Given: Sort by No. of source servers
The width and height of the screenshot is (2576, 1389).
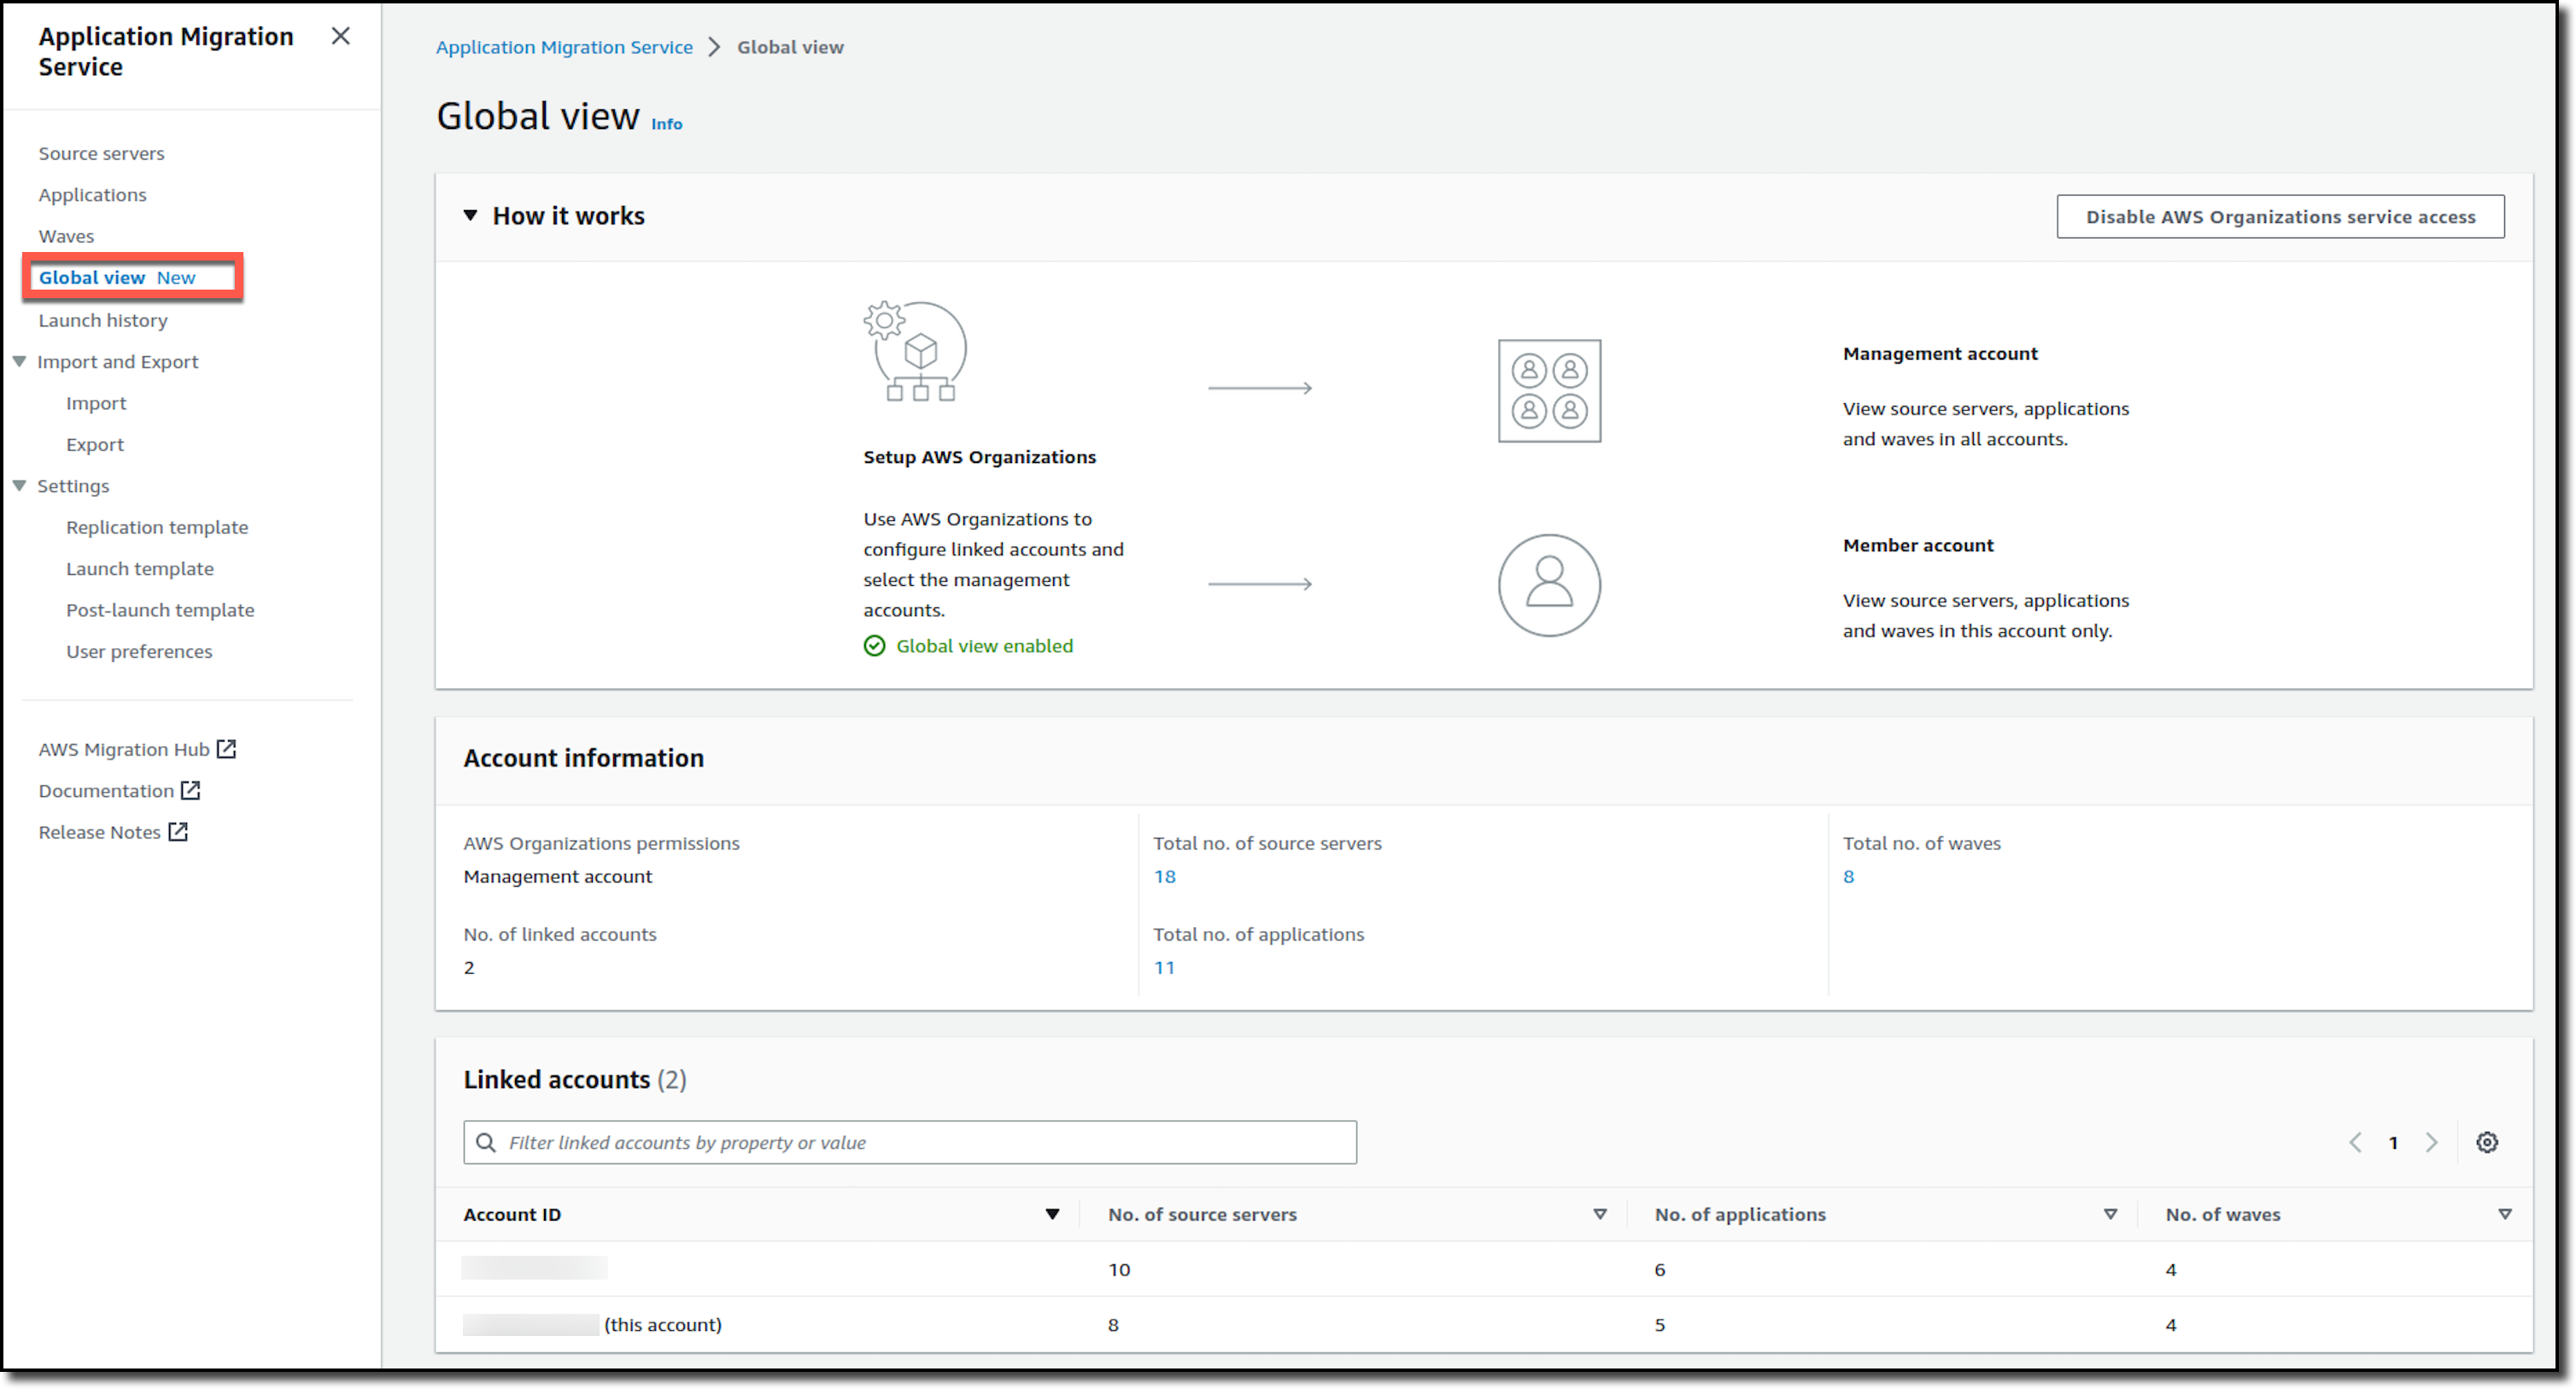Looking at the screenshot, I should click(x=1599, y=1214).
